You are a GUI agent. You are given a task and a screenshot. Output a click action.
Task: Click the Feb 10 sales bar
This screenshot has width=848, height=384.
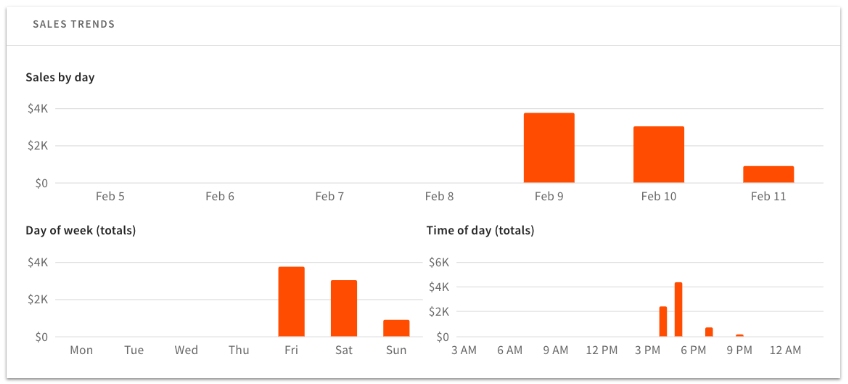(x=659, y=154)
